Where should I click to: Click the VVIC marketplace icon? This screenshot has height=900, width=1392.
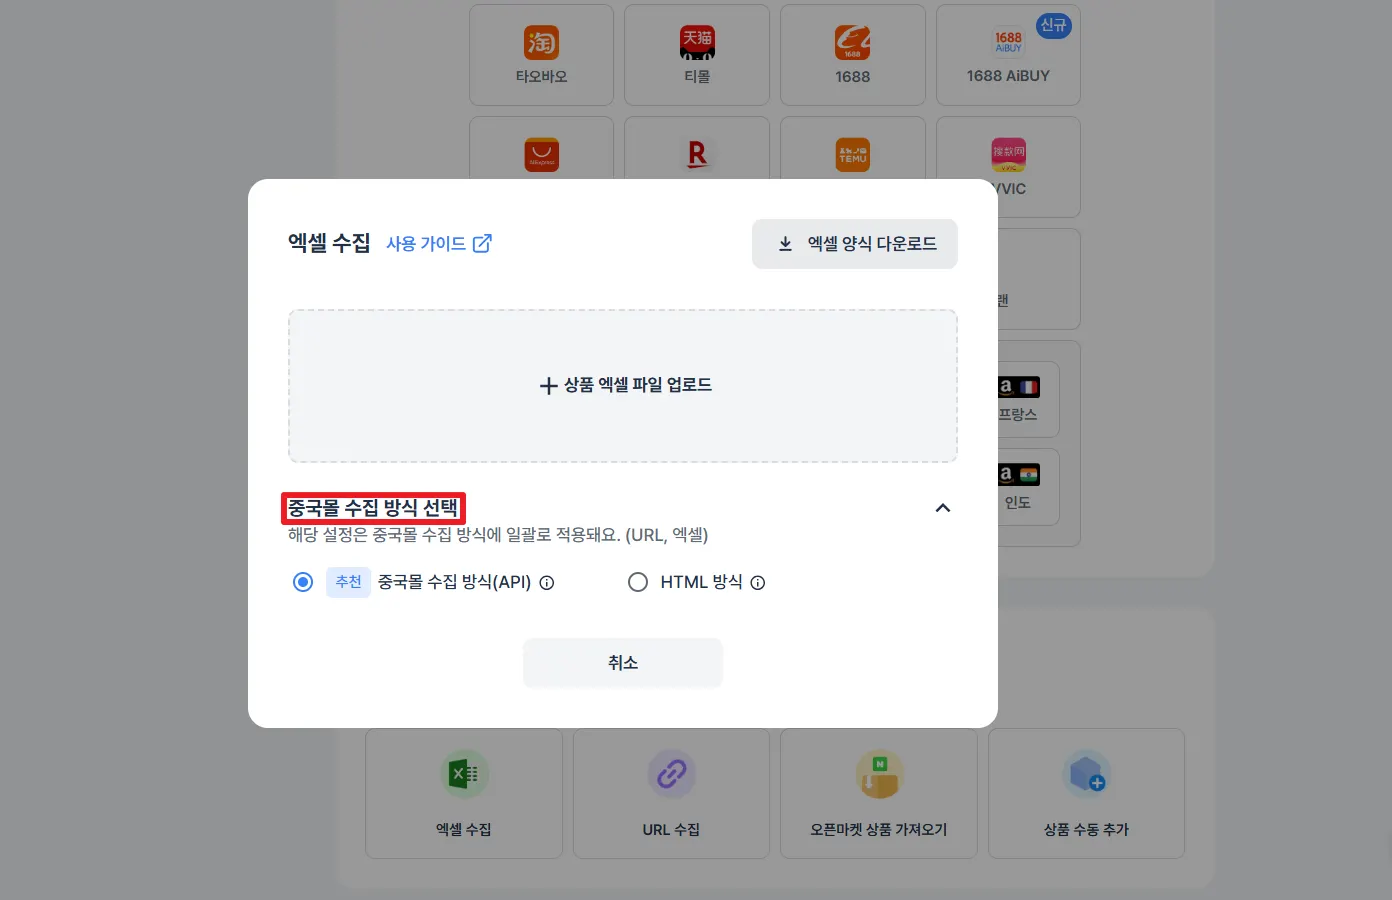(x=1008, y=155)
